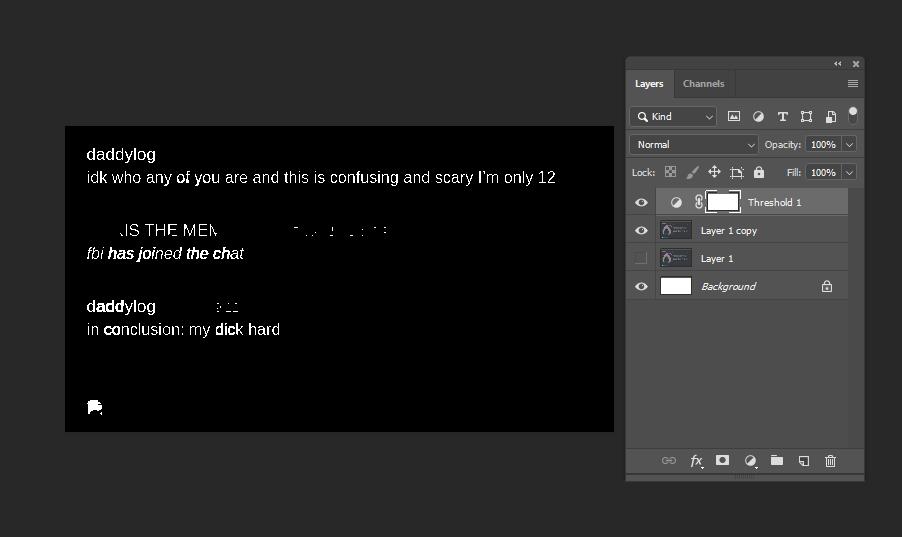
Task: Show the hidden Layer 1
Action: point(641,258)
